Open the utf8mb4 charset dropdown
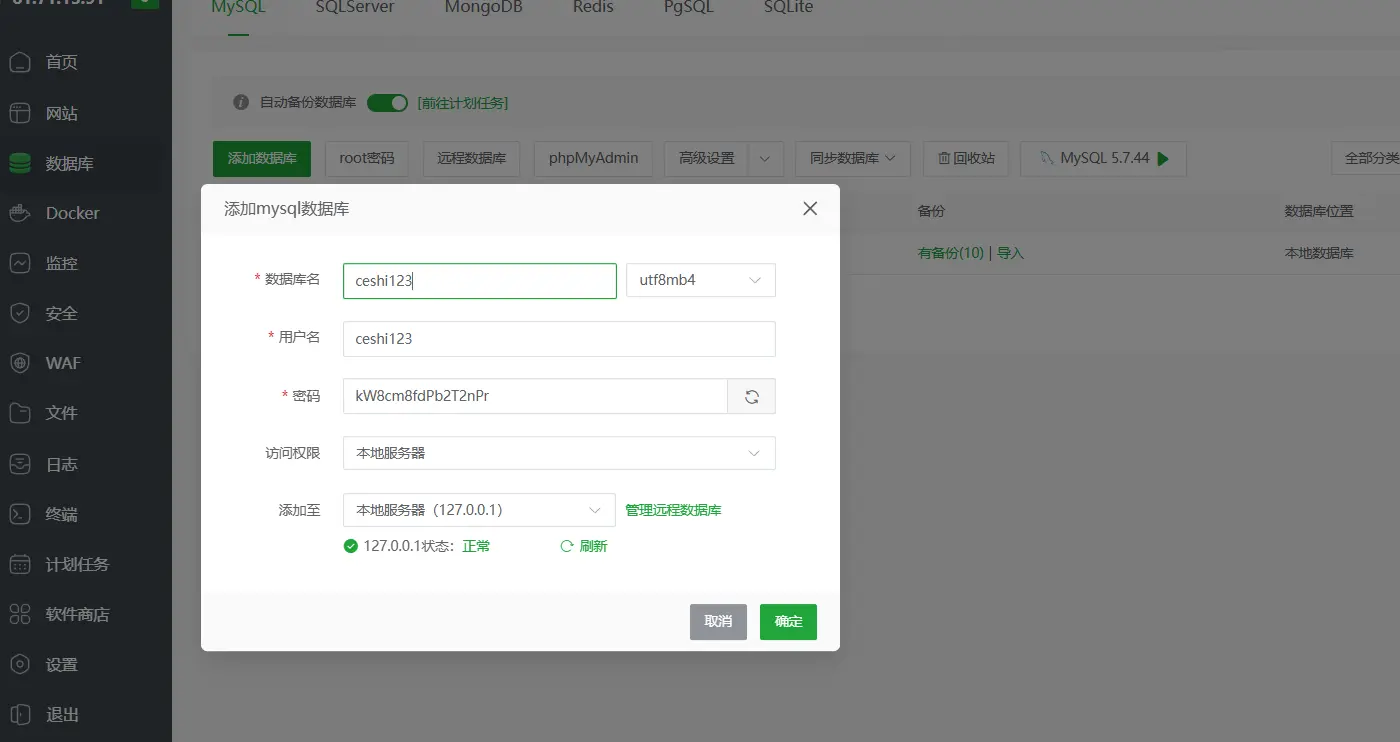 (x=701, y=281)
